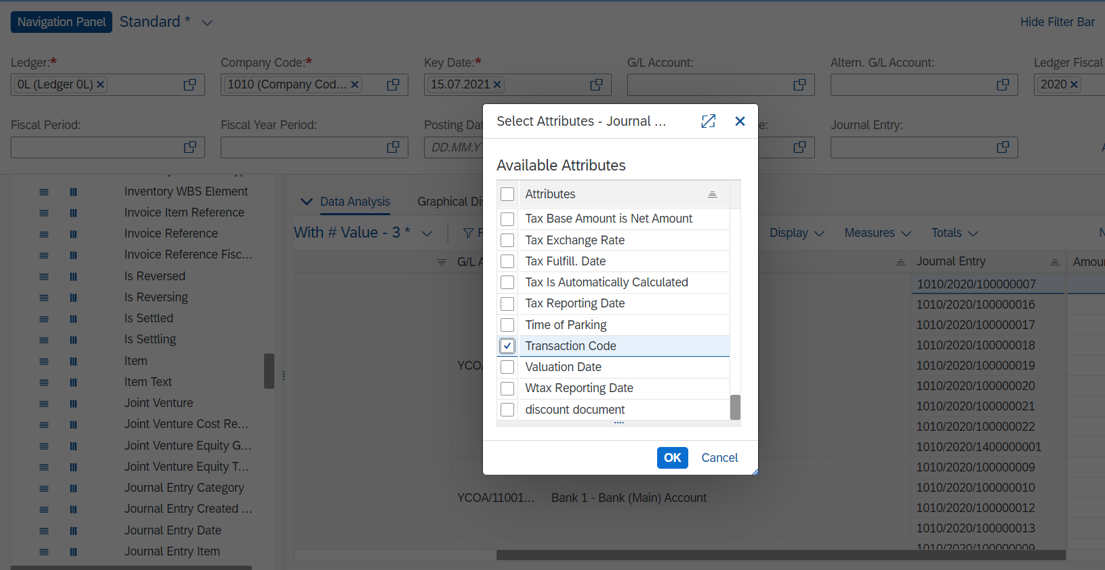Open Standard variant dropdown

207,23
